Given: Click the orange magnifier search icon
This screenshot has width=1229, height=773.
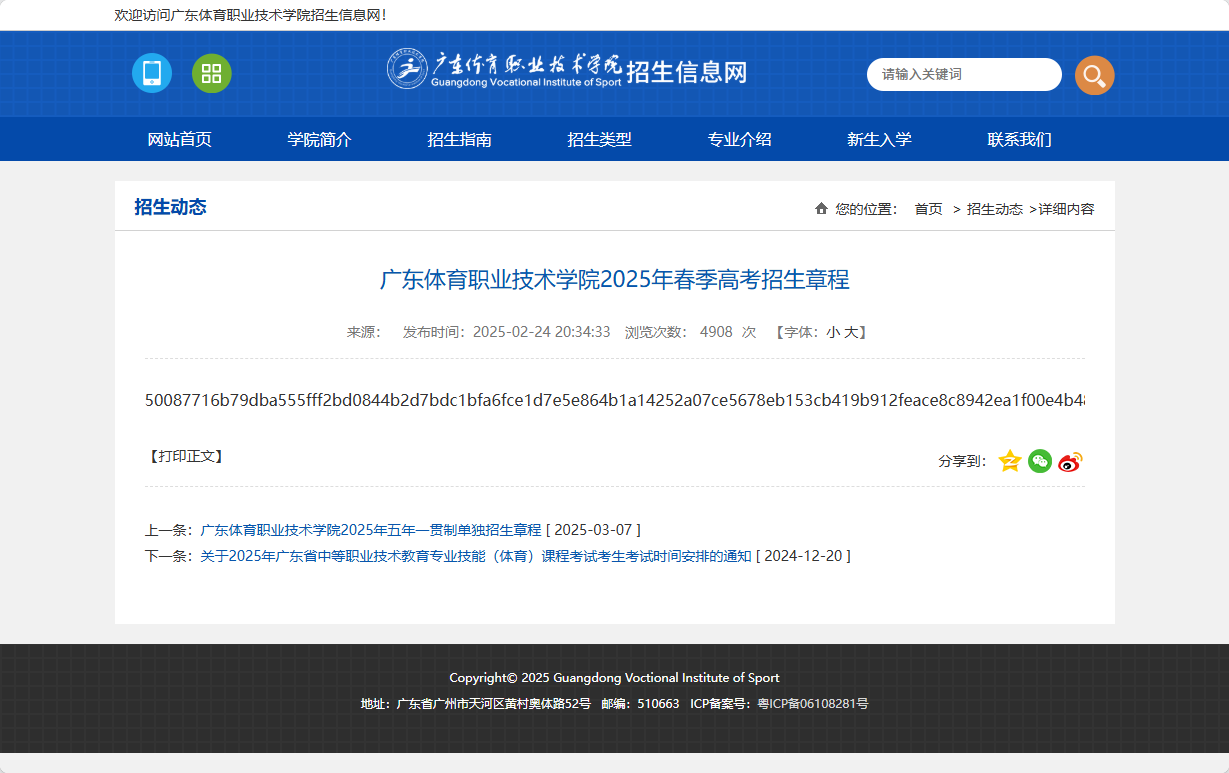Looking at the screenshot, I should 1094,75.
